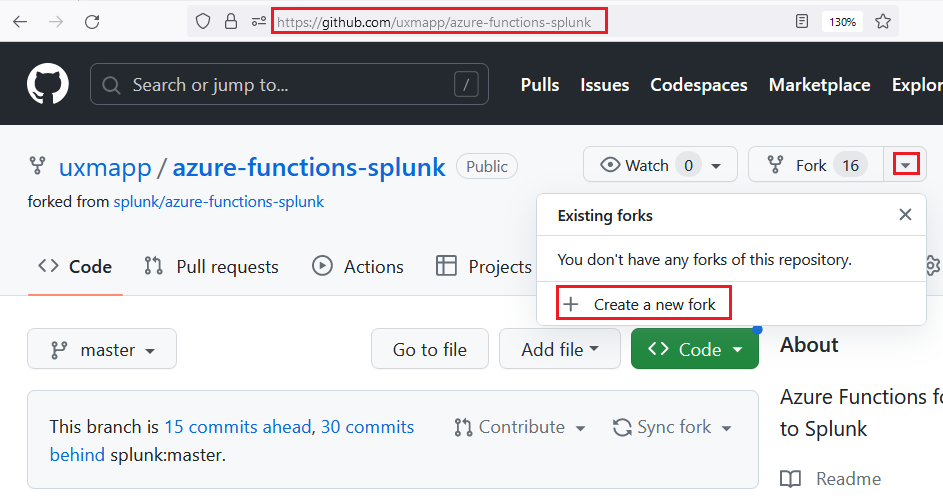943x501 pixels.
Task: Switch to the Pull requests tab
Action: (x=211, y=267)
